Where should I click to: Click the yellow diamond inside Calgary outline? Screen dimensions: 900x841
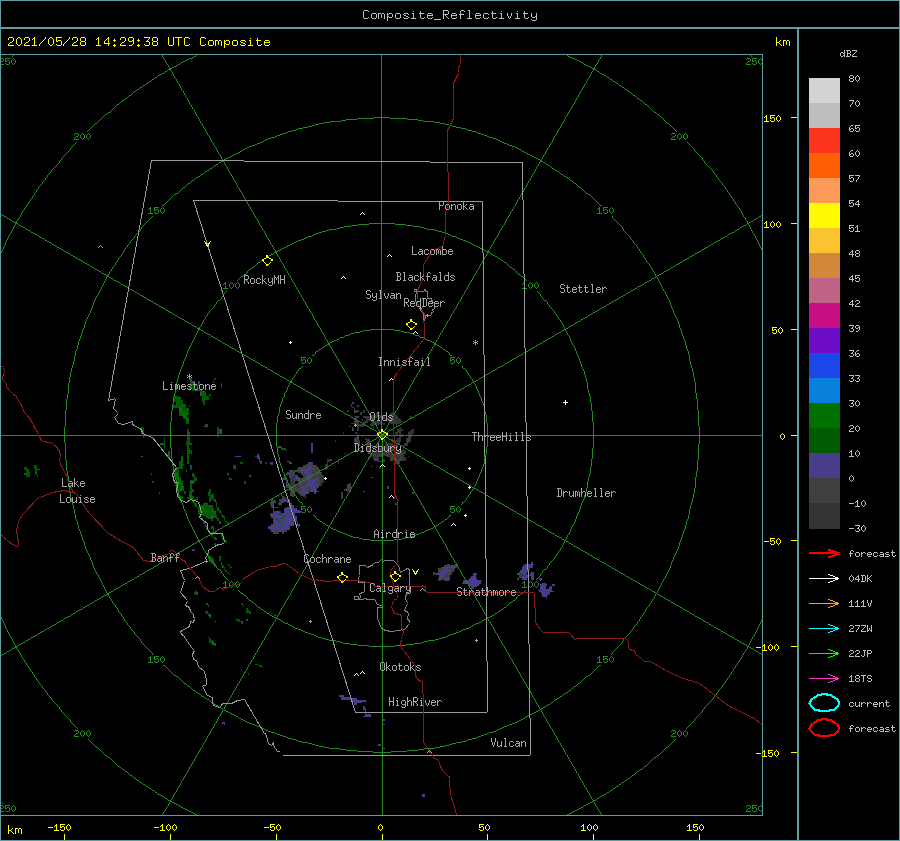[395, 576]
